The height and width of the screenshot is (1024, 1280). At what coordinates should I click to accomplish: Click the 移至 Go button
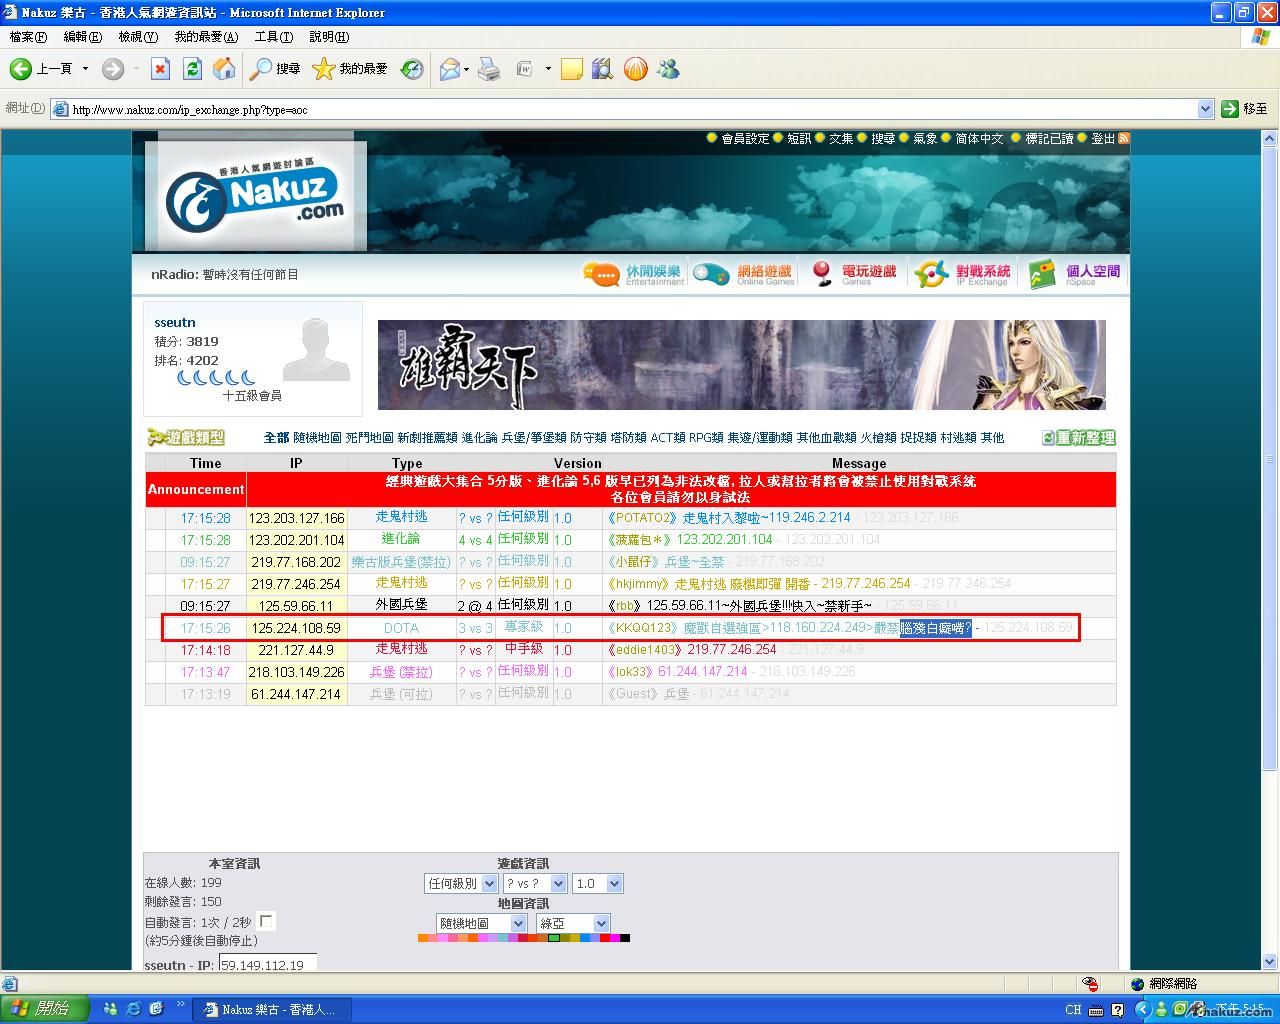[x=1245, y=109]
